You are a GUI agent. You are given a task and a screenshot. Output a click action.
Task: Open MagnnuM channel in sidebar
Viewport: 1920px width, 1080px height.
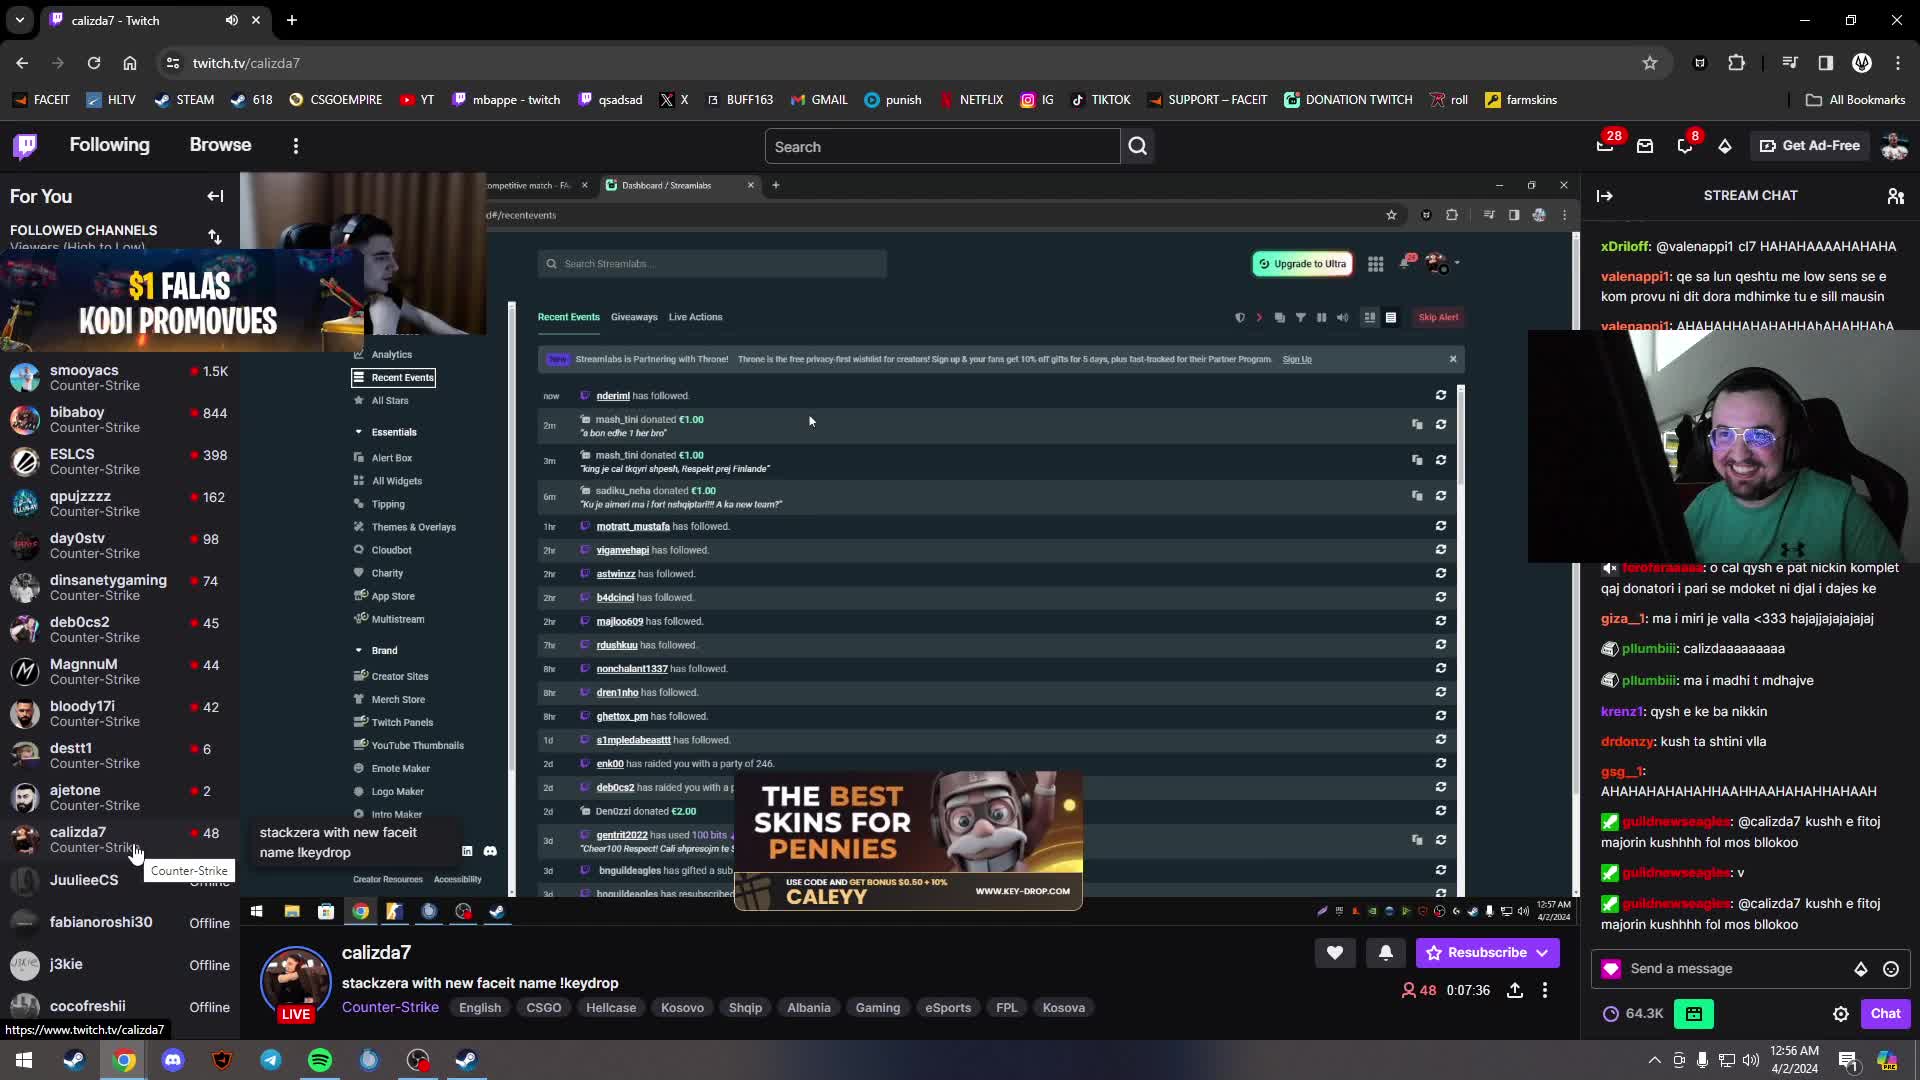[x=119, y=672]
